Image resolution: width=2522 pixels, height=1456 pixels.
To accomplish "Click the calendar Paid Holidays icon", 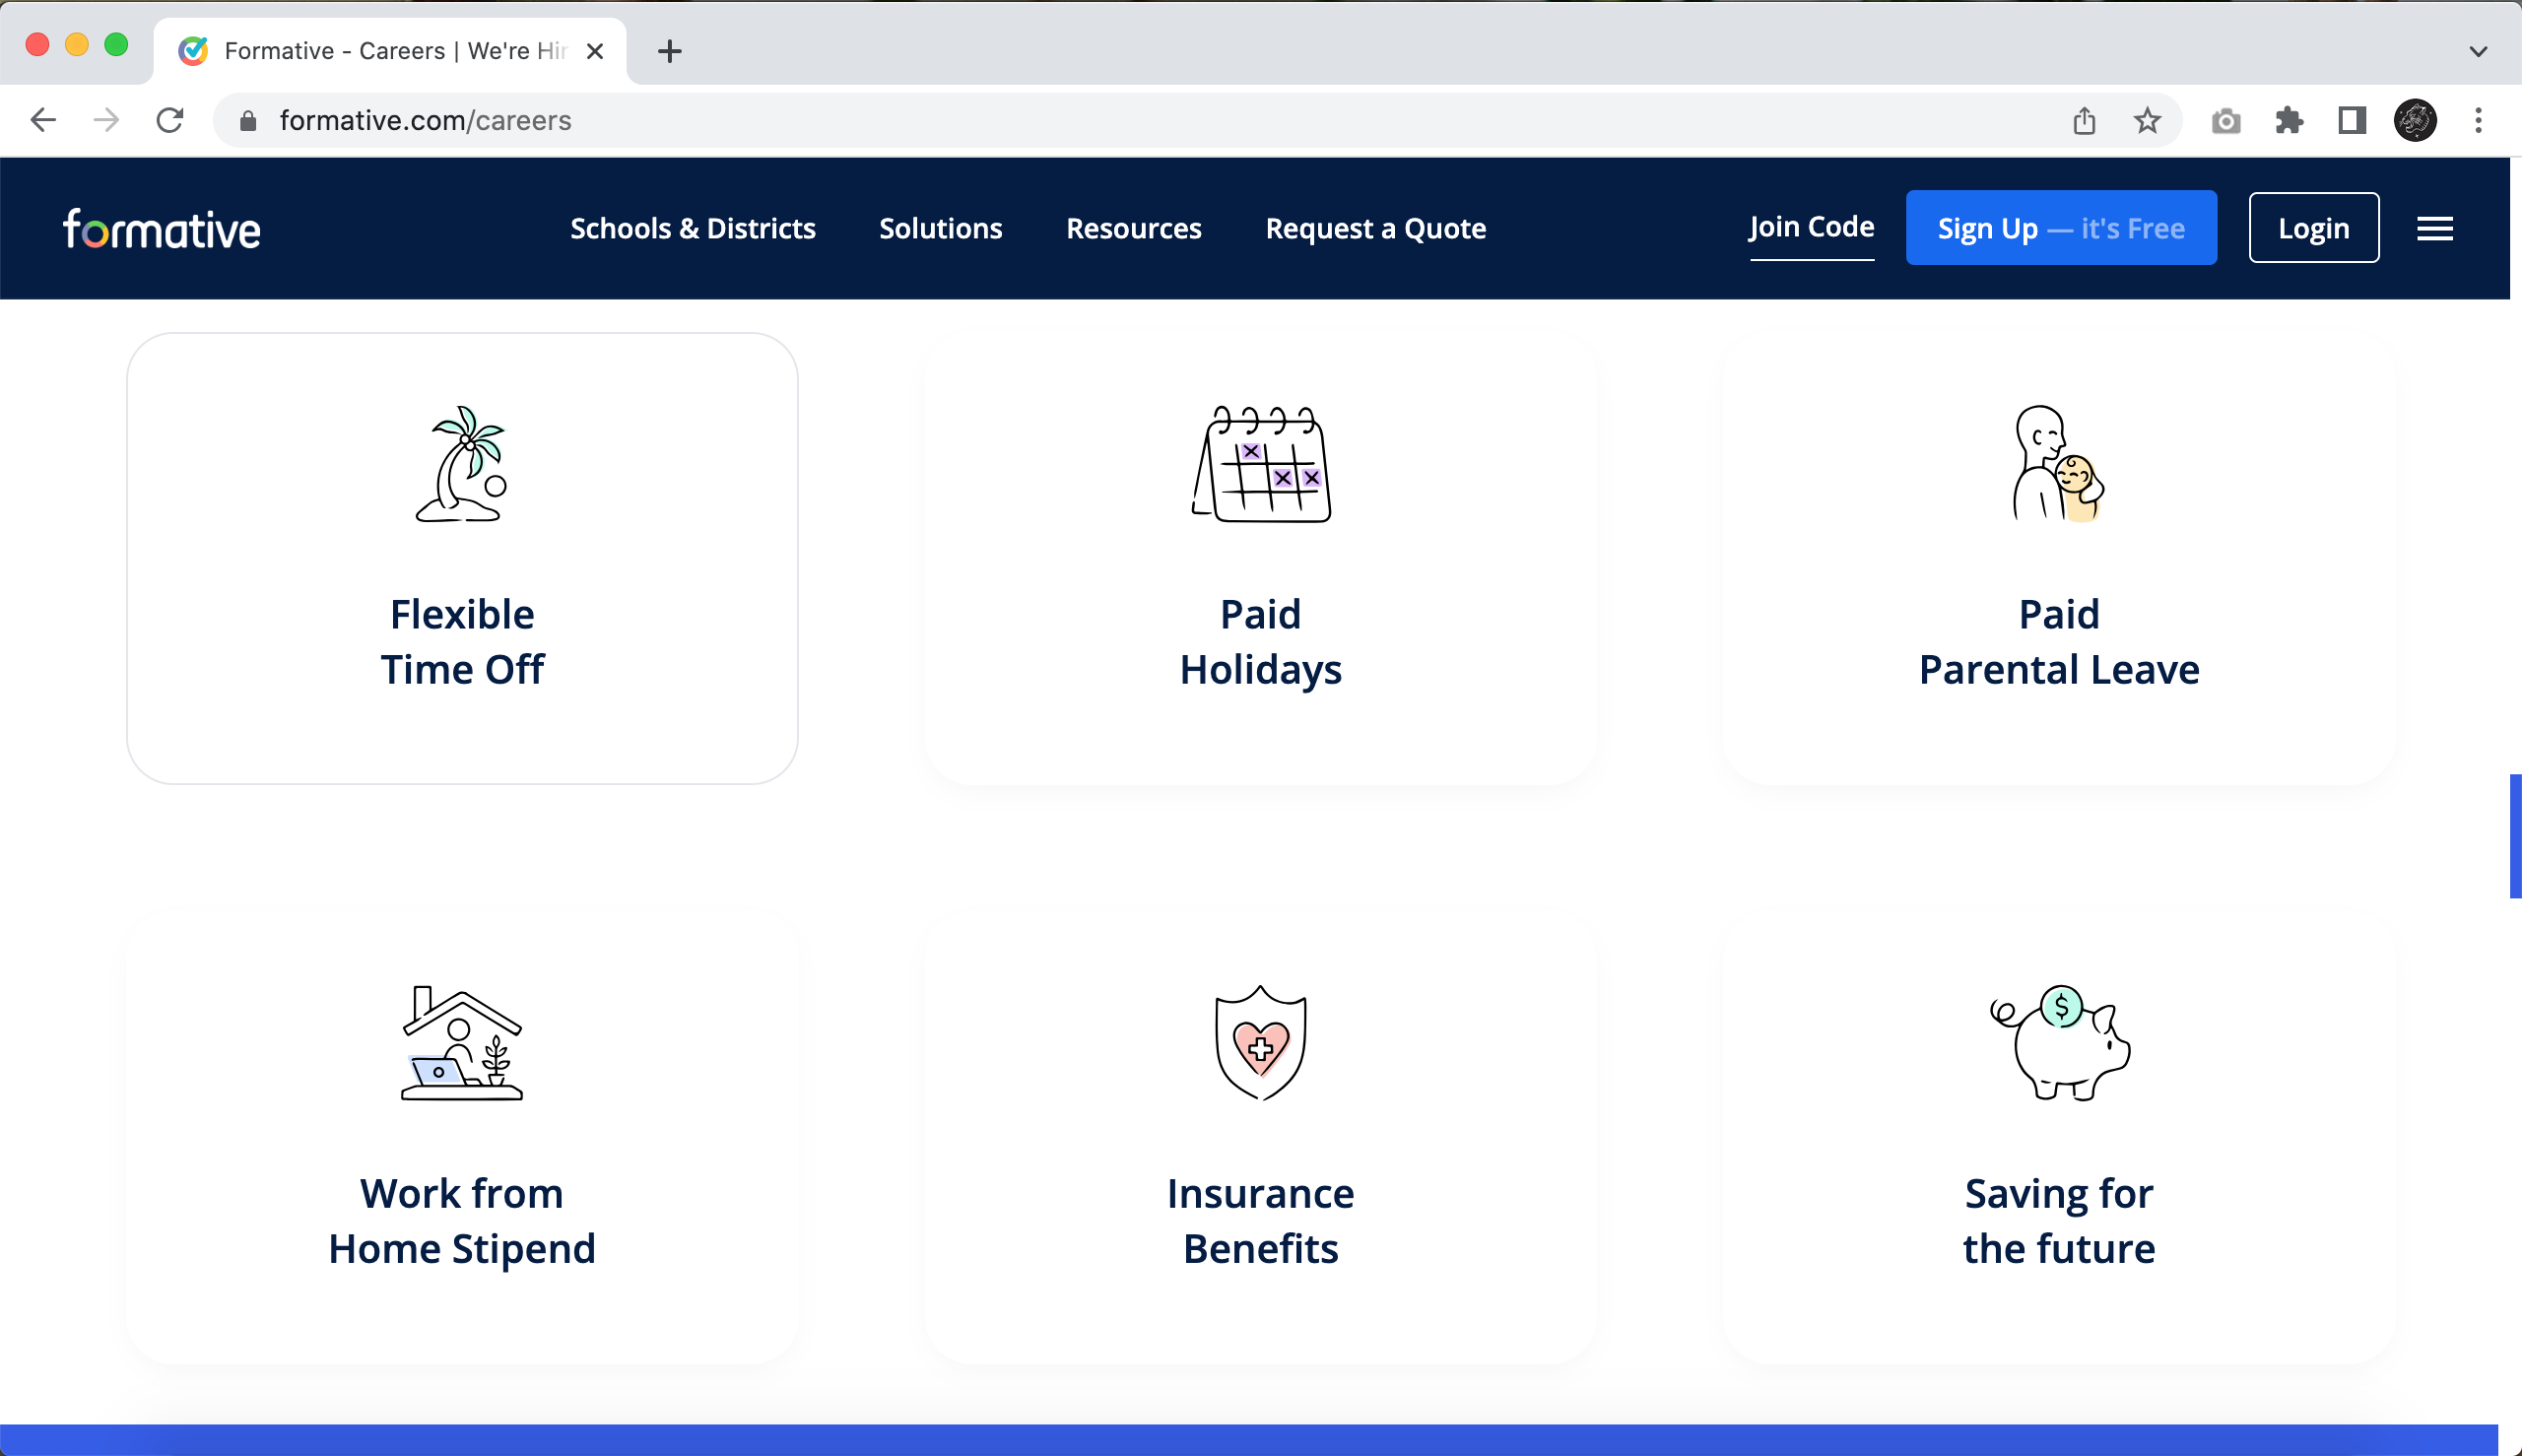I will [1261, 464].
